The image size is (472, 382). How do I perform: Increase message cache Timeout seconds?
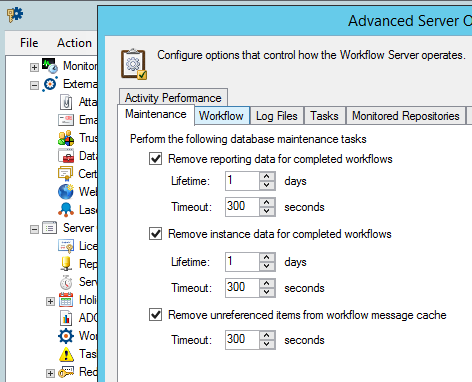[267, 335]
